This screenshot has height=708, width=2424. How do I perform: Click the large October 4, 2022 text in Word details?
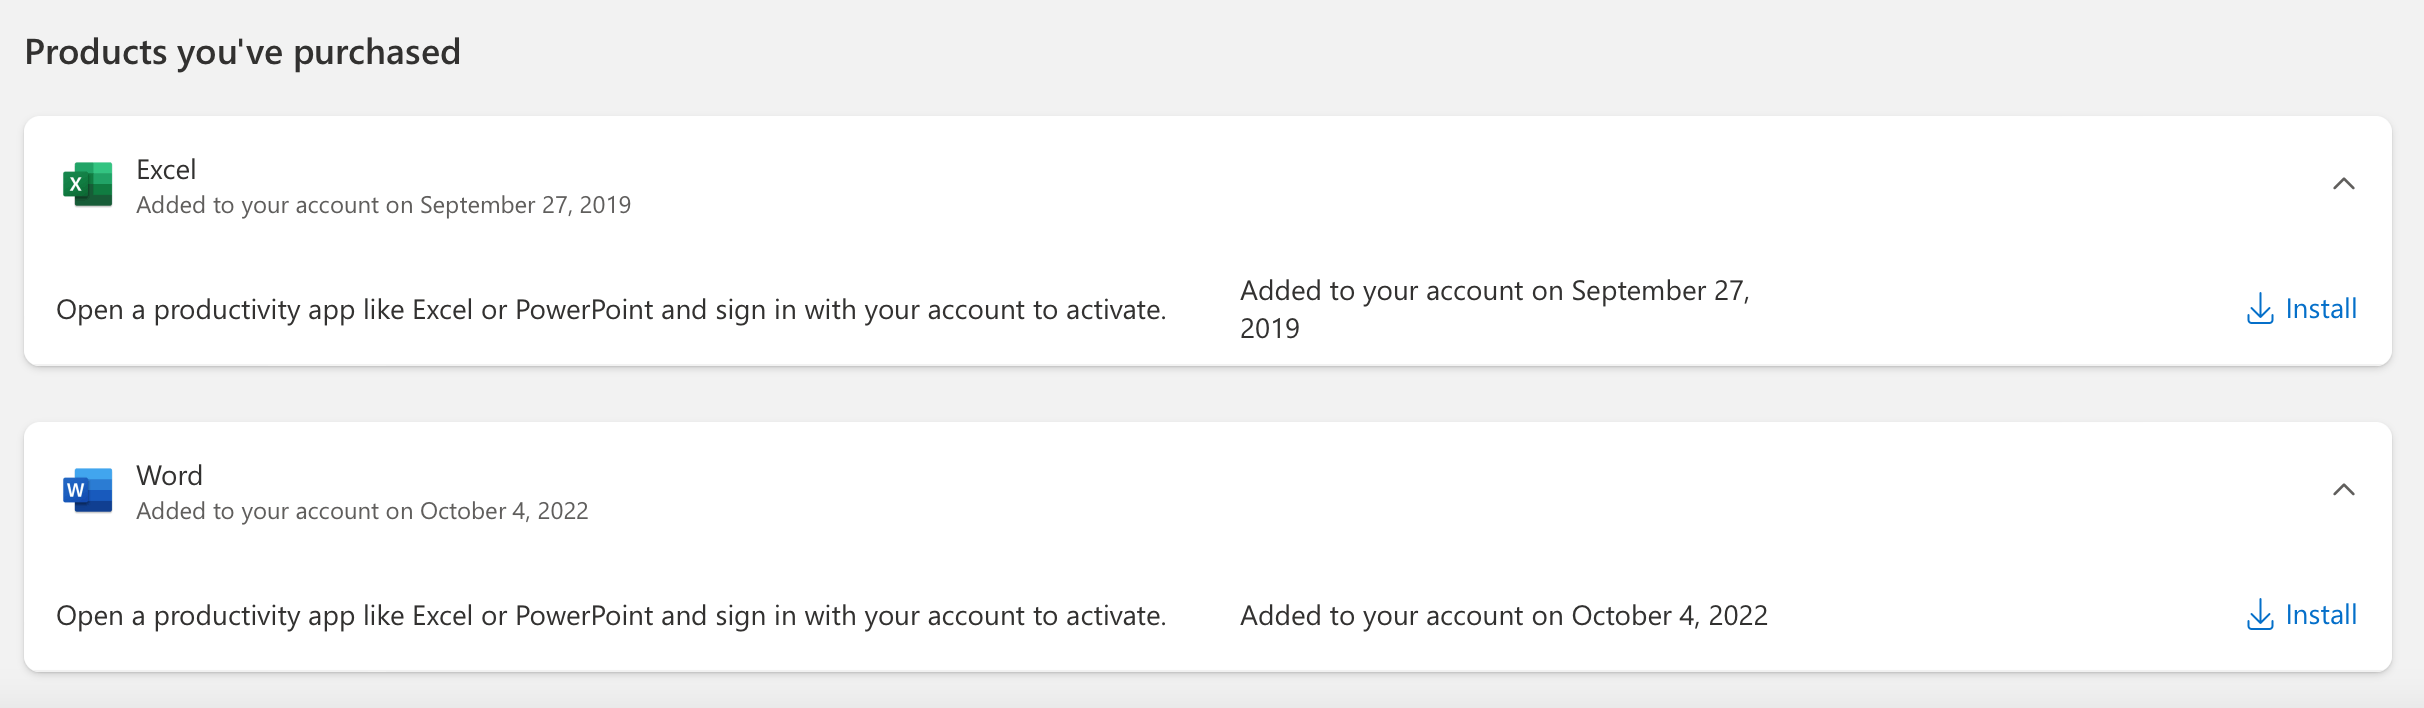tap(1503, 616)
